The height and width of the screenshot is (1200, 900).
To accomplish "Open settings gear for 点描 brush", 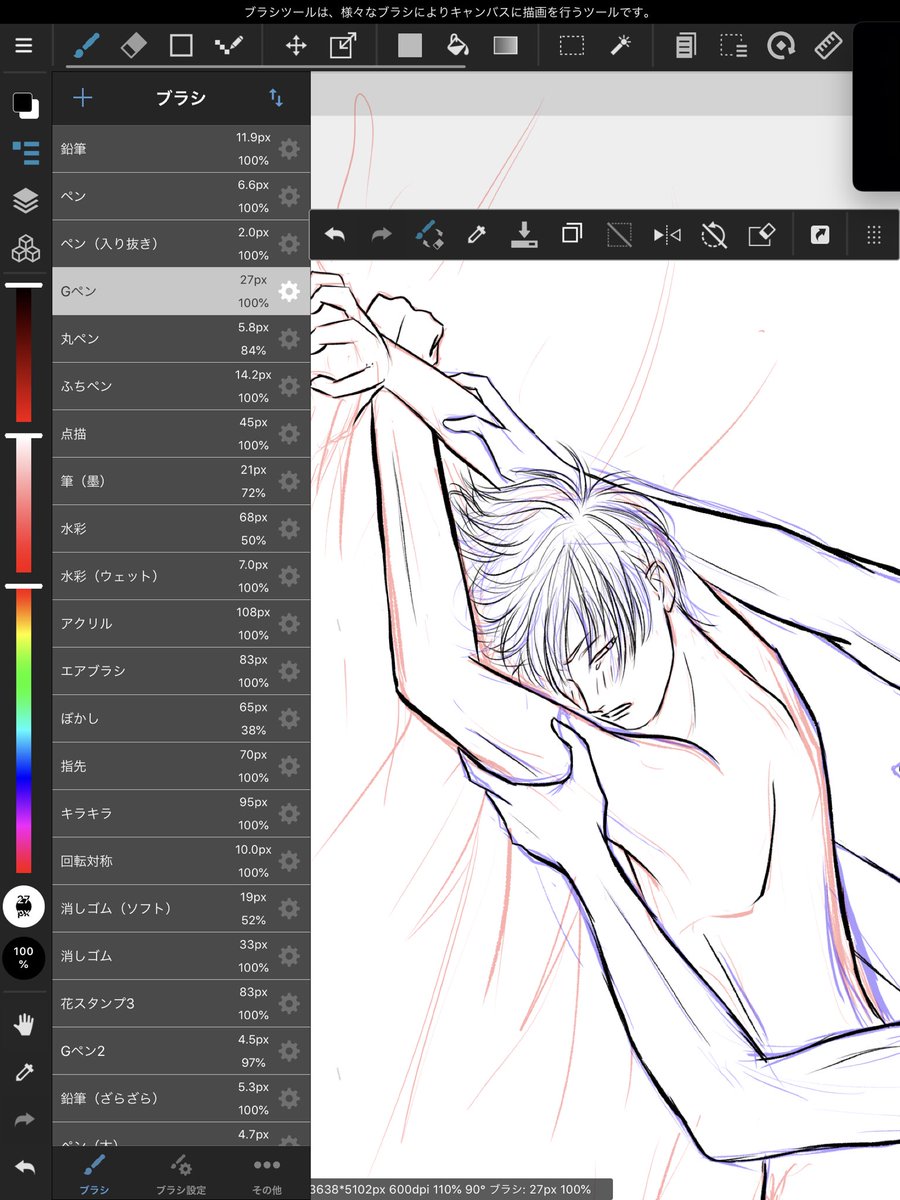I will [289, 434].
